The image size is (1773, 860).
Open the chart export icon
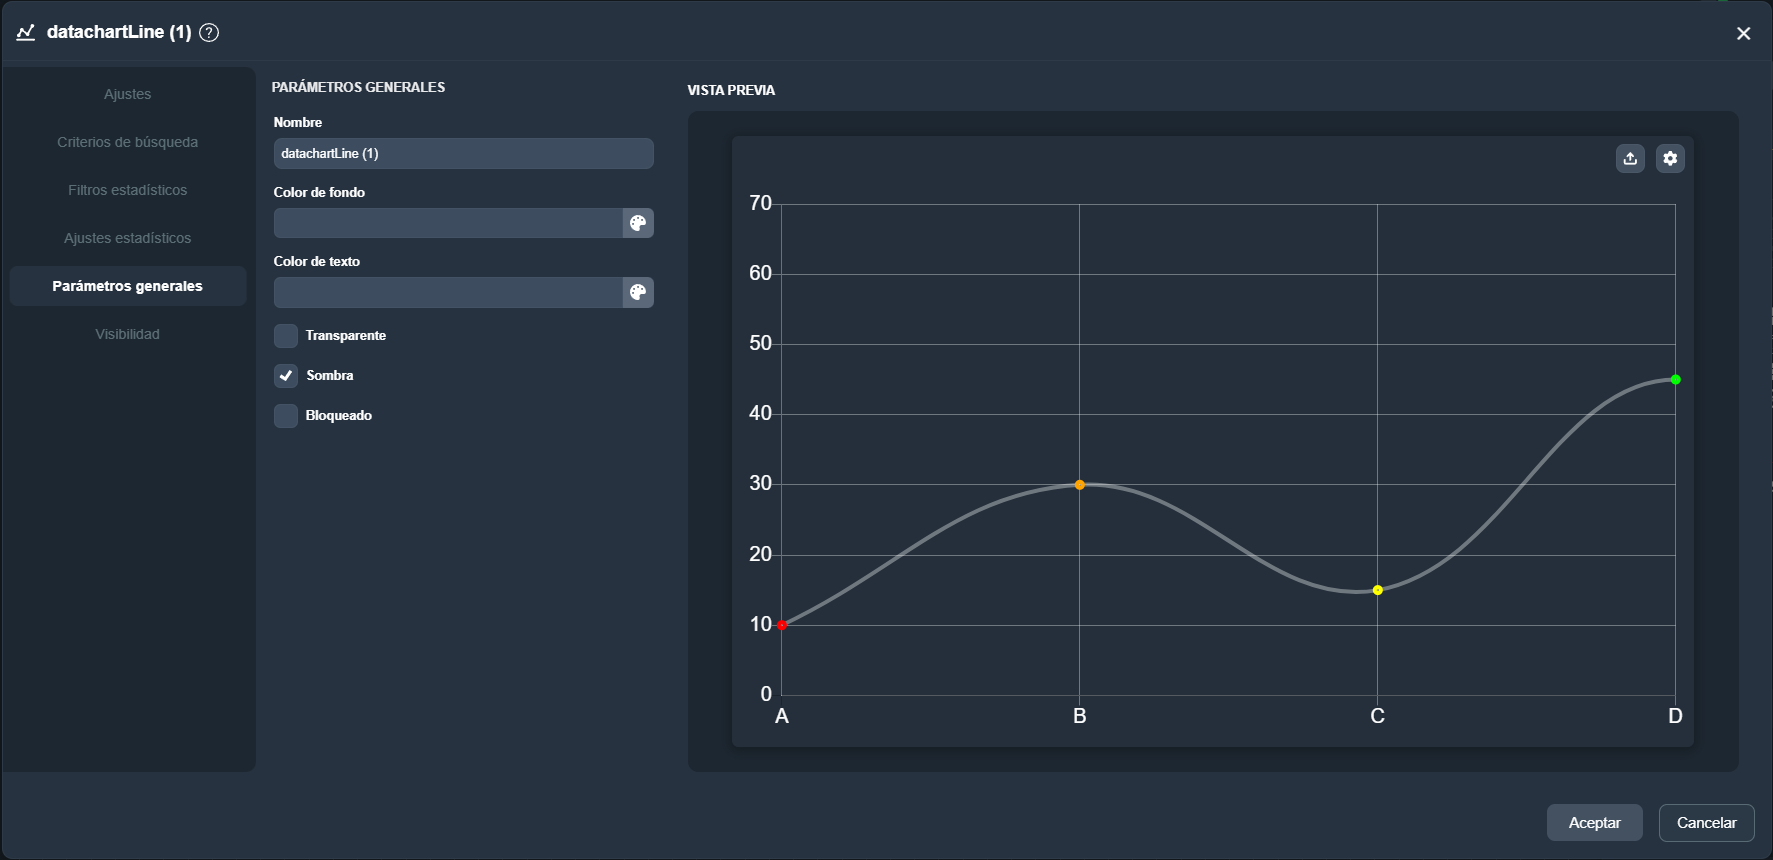[x=1630, y=159]
